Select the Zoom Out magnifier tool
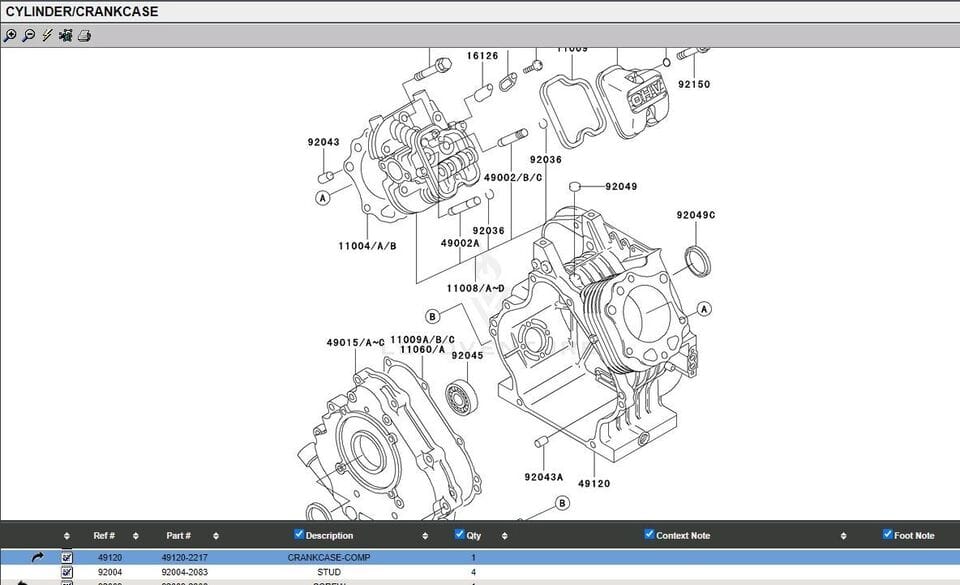960x585 pixels. click(x=28, y=35)
